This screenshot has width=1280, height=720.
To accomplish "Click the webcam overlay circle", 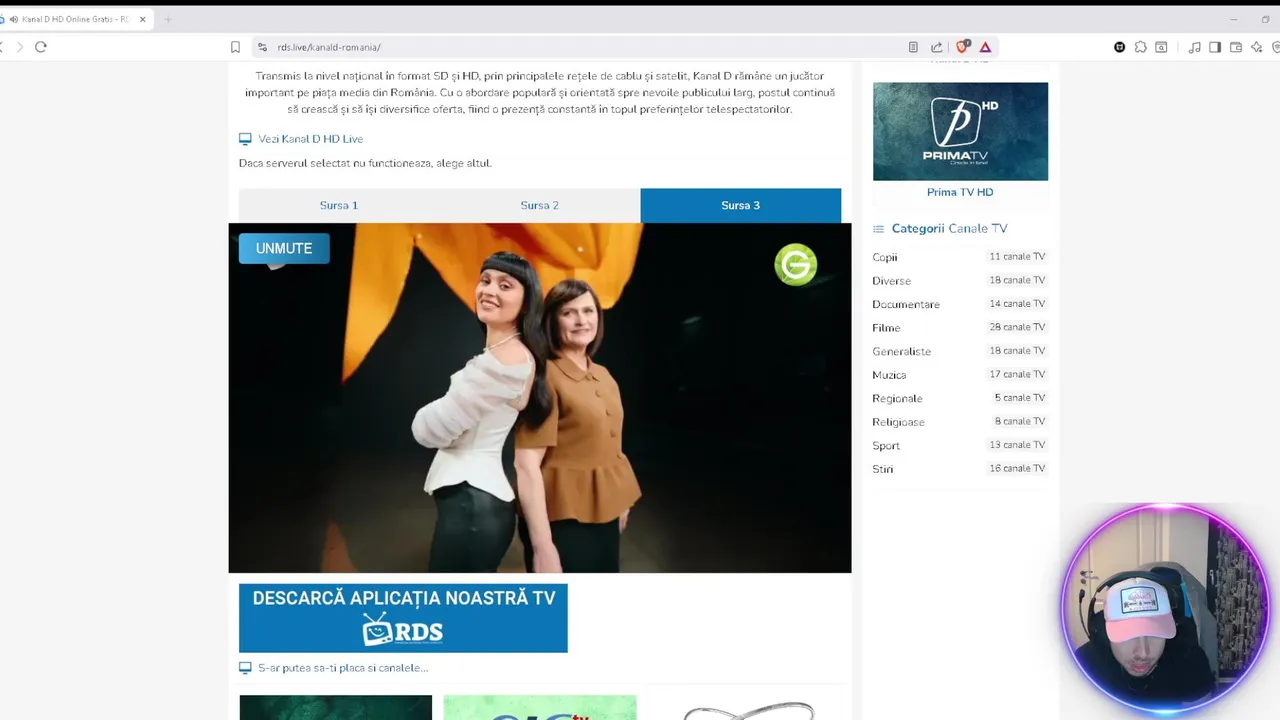I will click(1166, 610).
